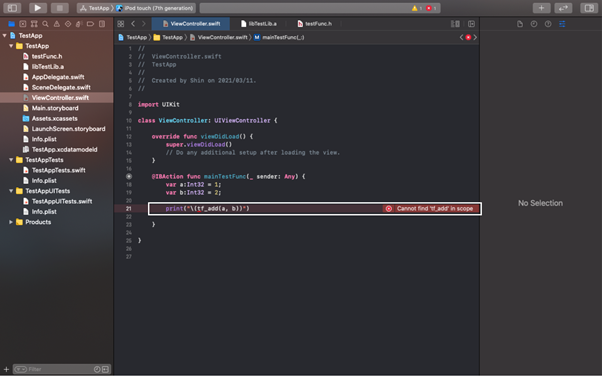Choose the iPod touch (7th generation) destination
The height and width of the screenshot is (377, 602).
click(155, 8)
